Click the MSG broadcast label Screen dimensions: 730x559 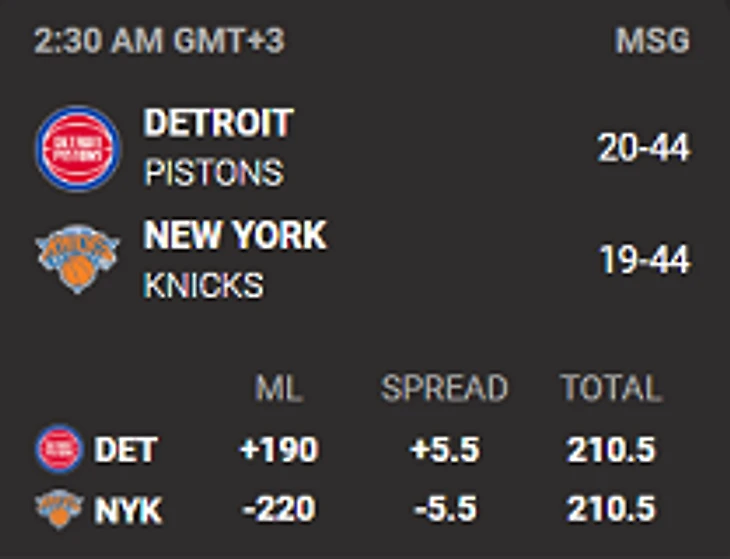point(652,41)
